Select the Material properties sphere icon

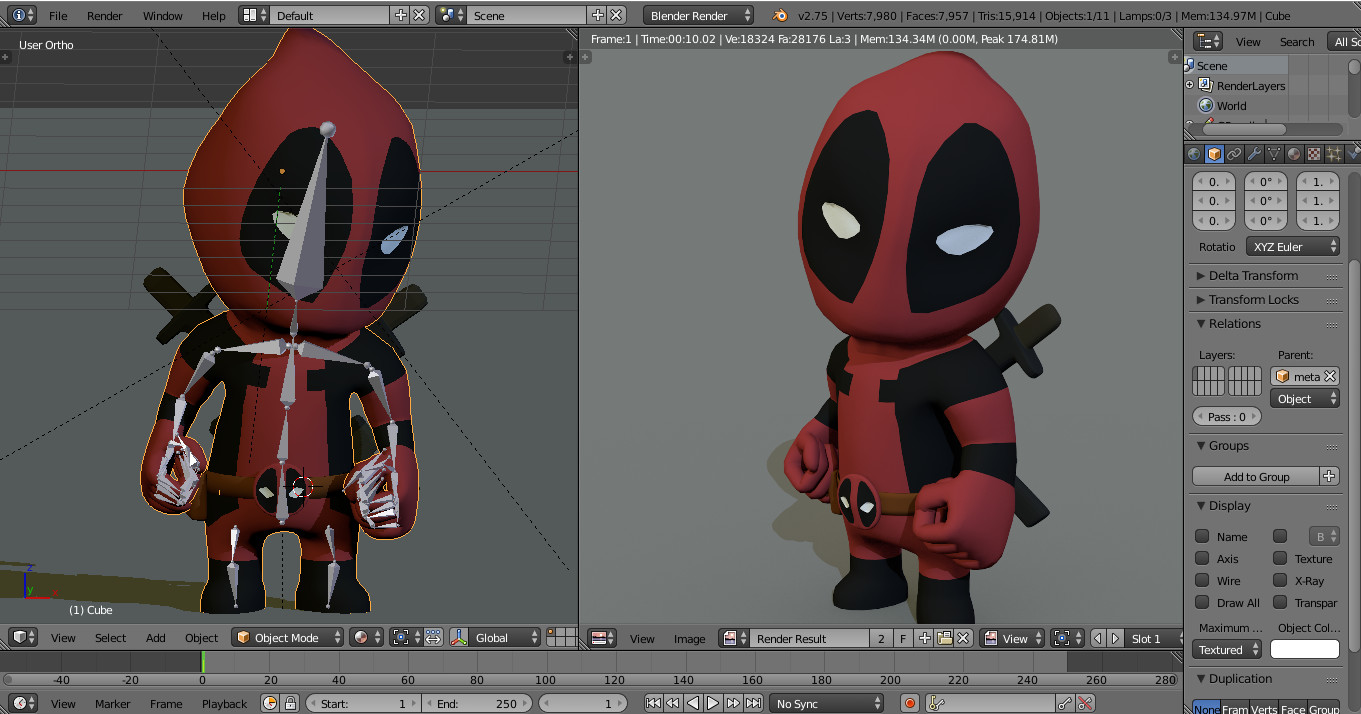click(x=1293, y=153)
